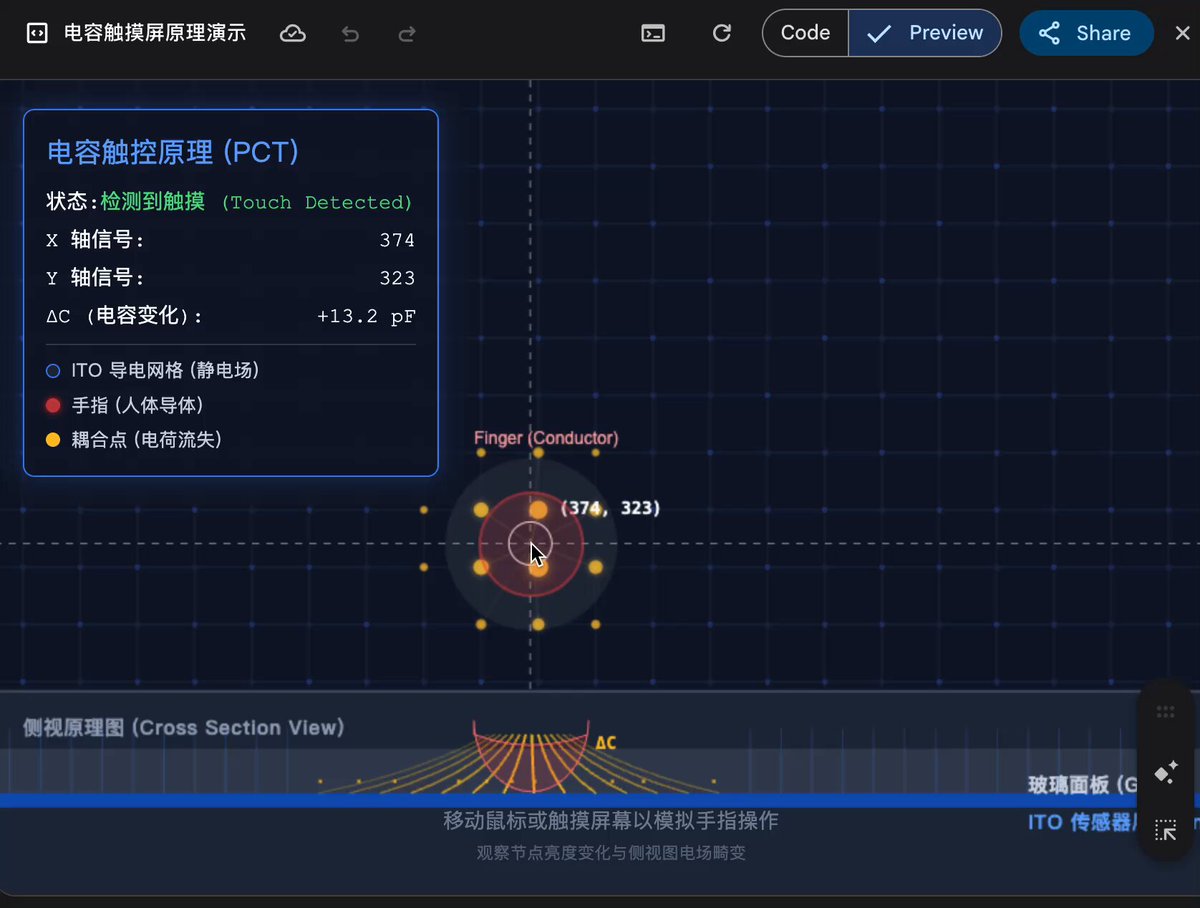1200x908 pixels.
Task: Redo the last change
Action: pos(407,33)
